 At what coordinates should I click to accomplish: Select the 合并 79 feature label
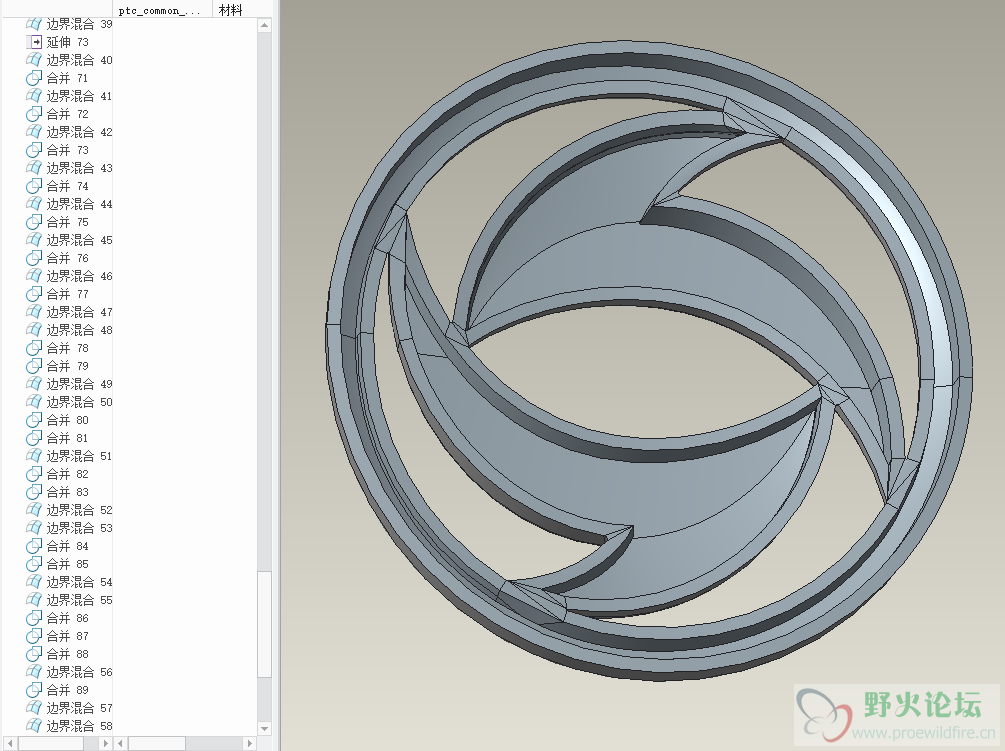68,366
